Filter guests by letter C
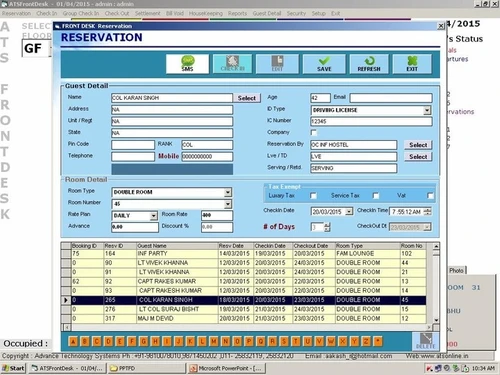 point(97,341)
